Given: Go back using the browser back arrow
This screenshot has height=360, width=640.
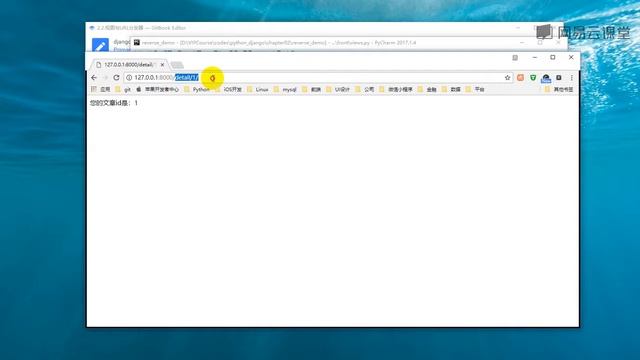Looking at the screenshot, I should (94, 78).
